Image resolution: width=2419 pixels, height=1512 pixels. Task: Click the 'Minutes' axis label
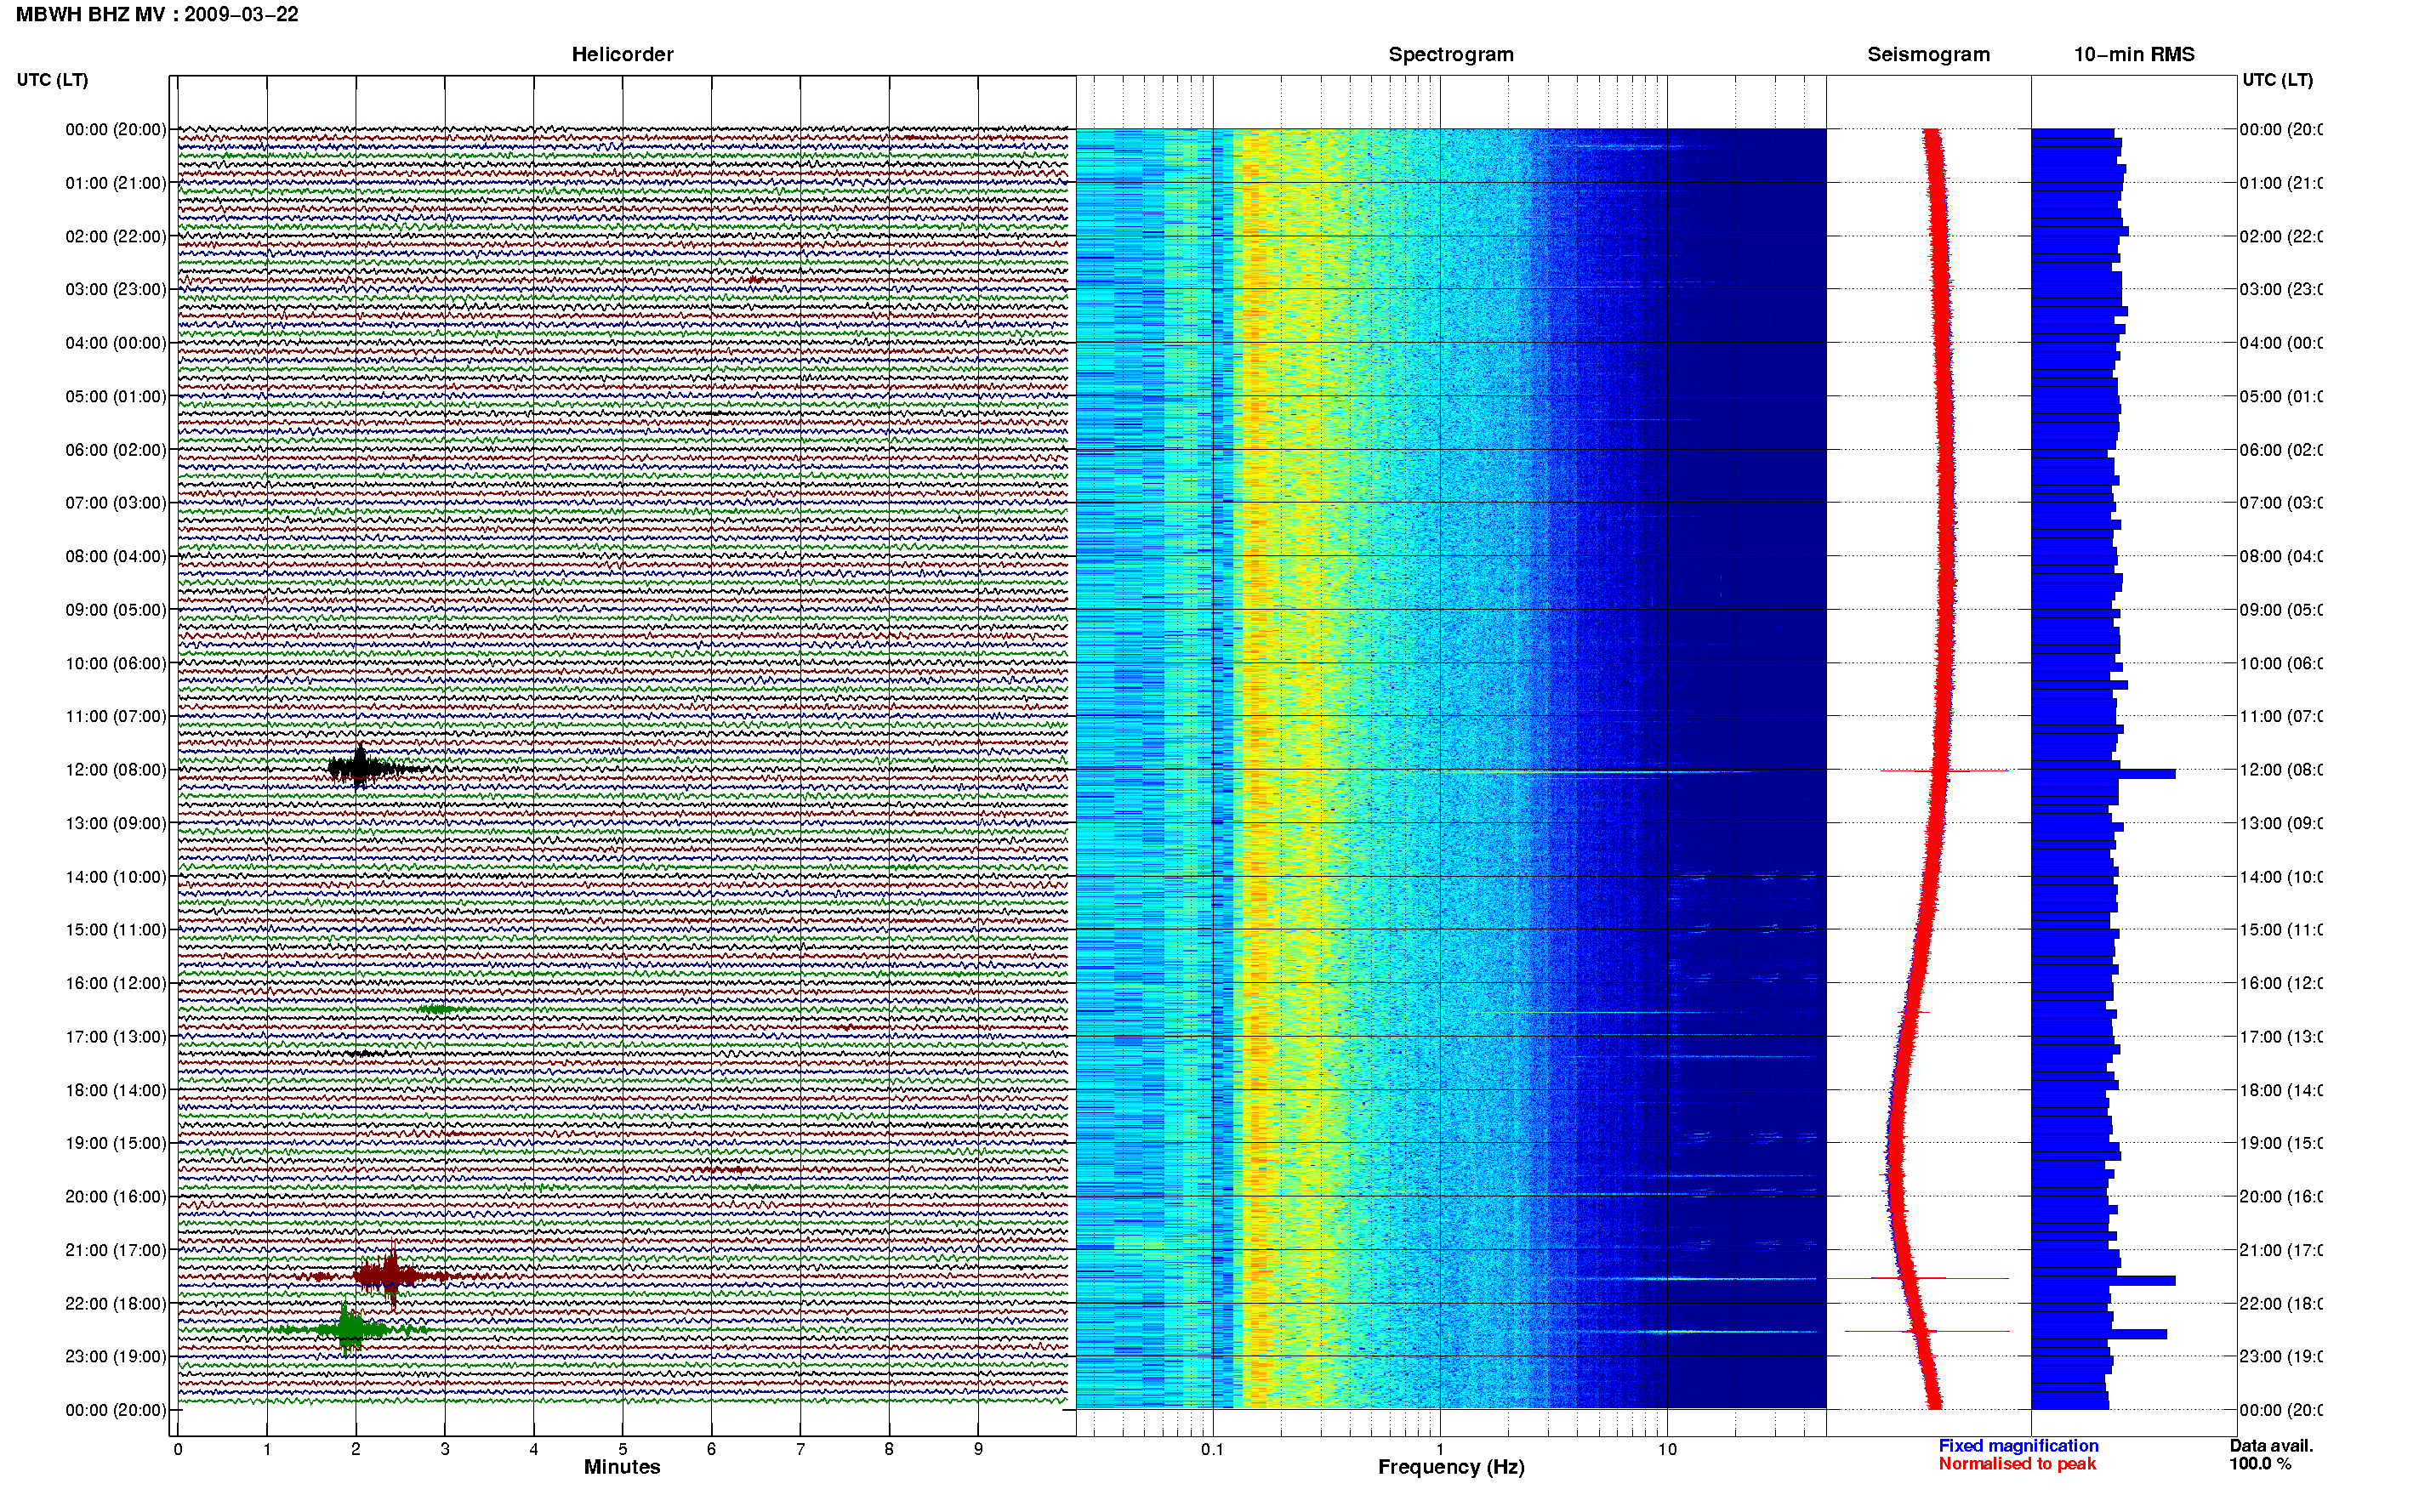pos(622,1467)
